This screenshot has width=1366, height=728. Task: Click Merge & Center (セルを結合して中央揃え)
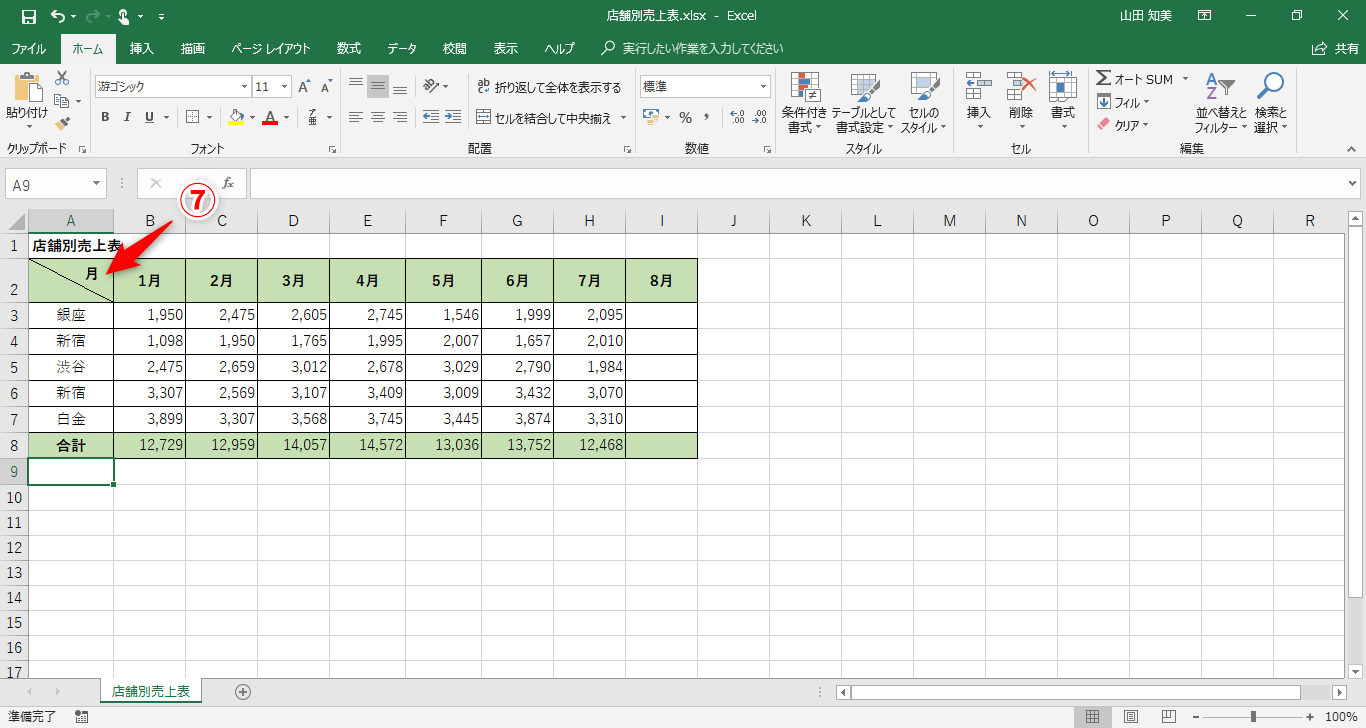pos(545,118)
